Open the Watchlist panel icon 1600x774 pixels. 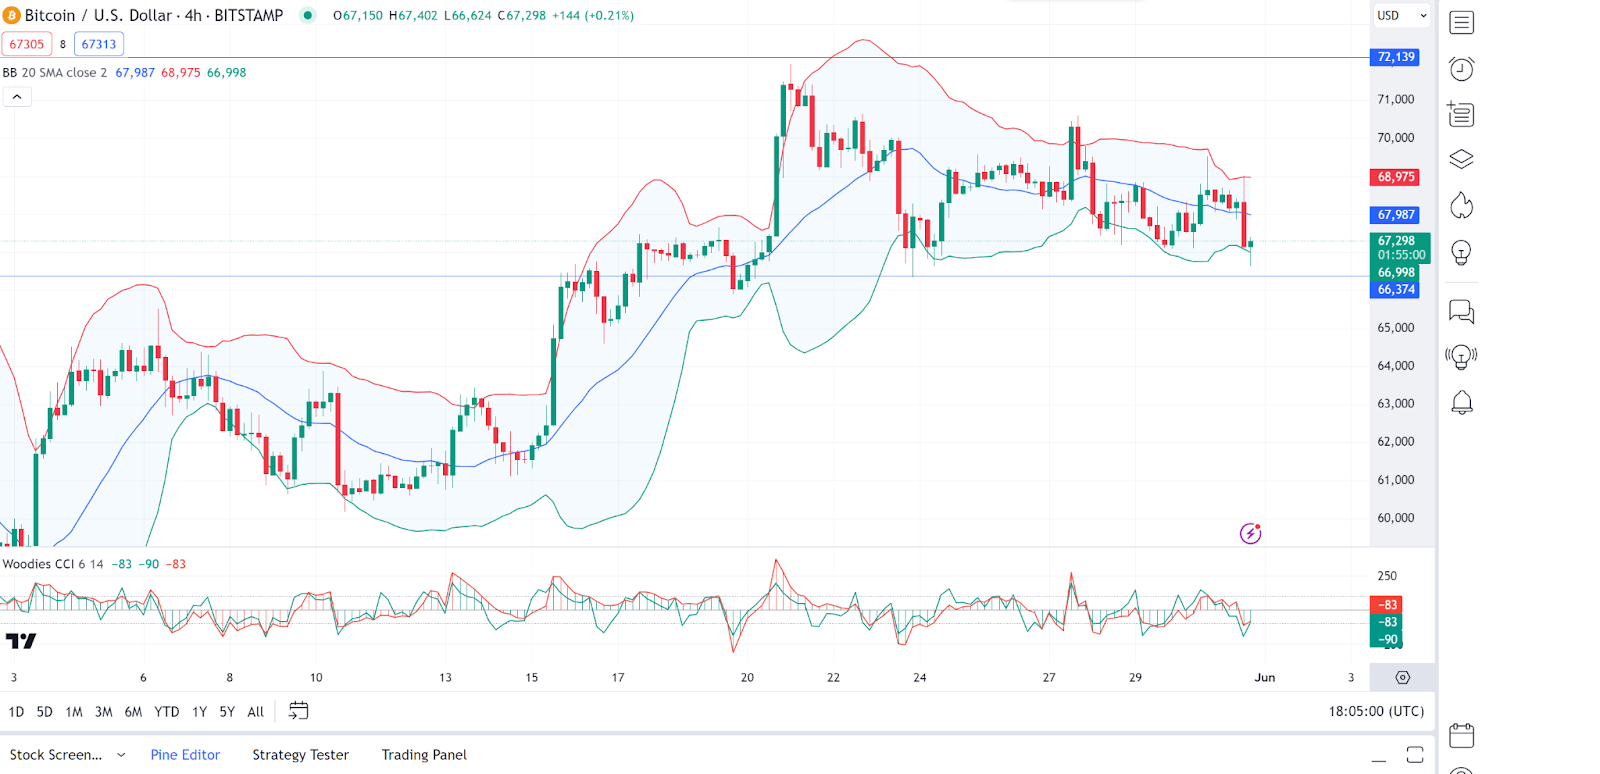tap(1461, 22)
